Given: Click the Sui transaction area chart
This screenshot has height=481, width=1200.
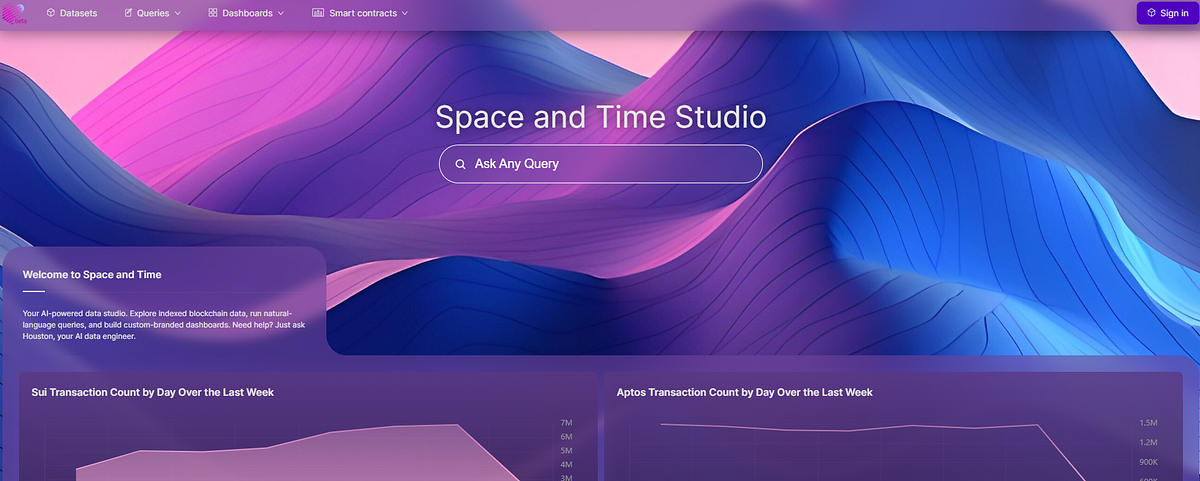Looking at the screenshot, I should pyautogui.click(x=300, y=452).
